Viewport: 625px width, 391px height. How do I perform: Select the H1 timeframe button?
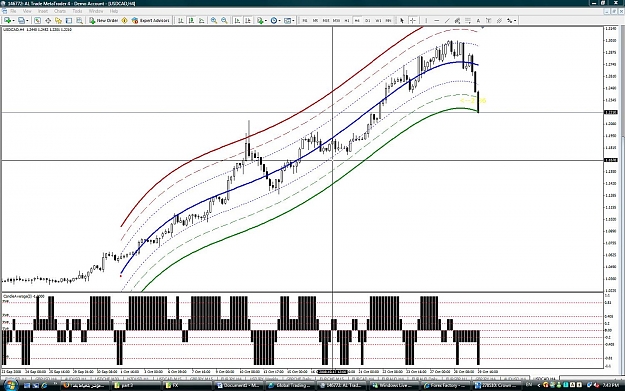coord(347,20)
